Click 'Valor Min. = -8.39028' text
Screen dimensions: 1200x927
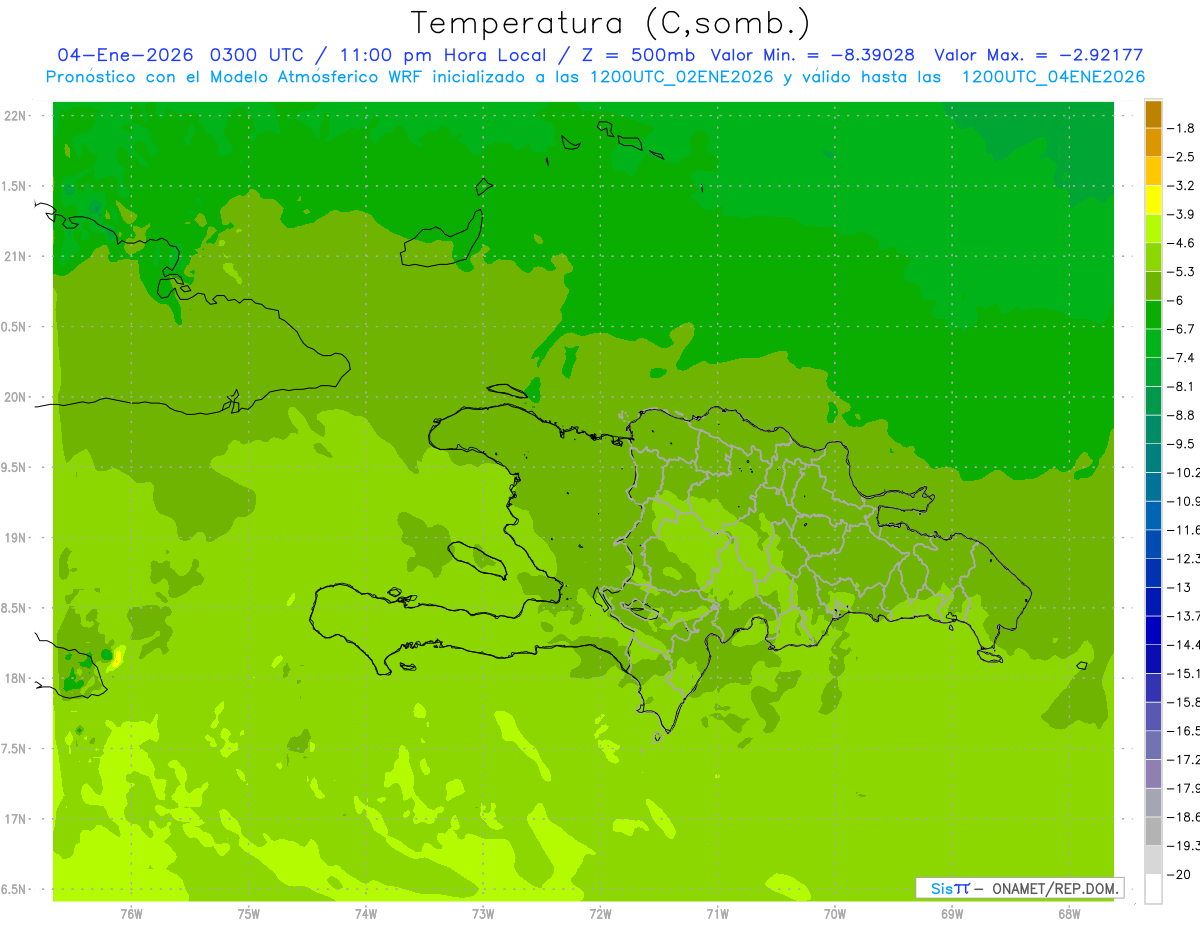click(x=812, y=55)
